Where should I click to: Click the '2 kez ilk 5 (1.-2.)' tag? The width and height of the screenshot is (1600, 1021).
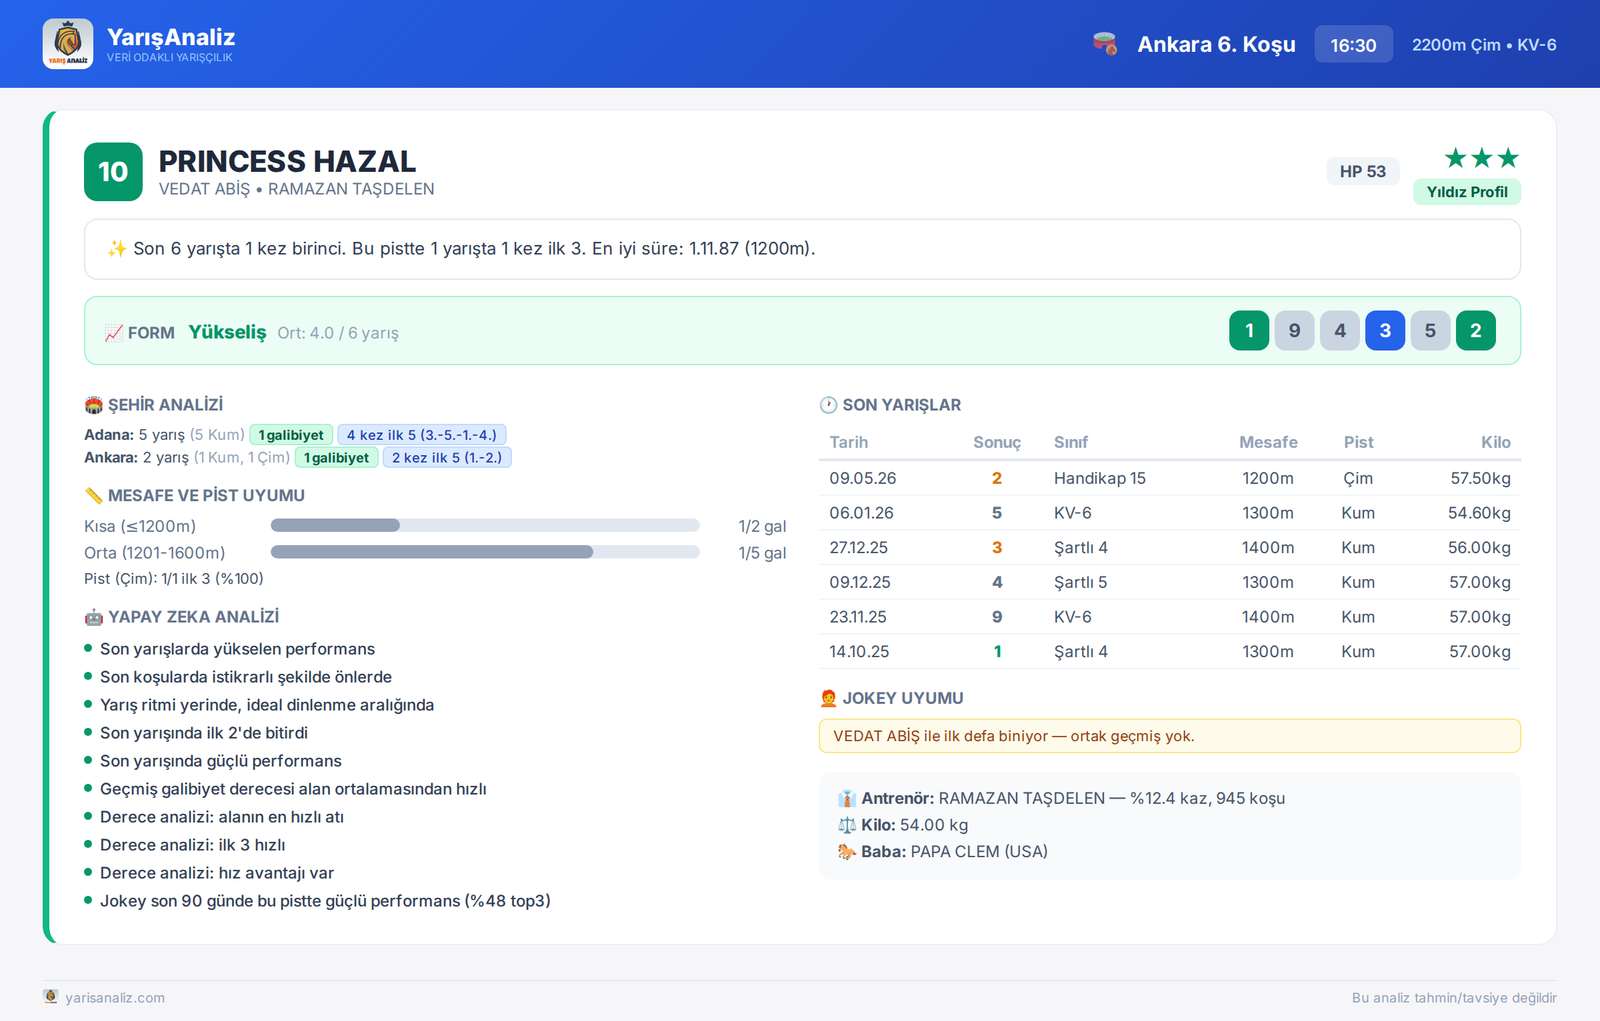click(x=447, y=458)
